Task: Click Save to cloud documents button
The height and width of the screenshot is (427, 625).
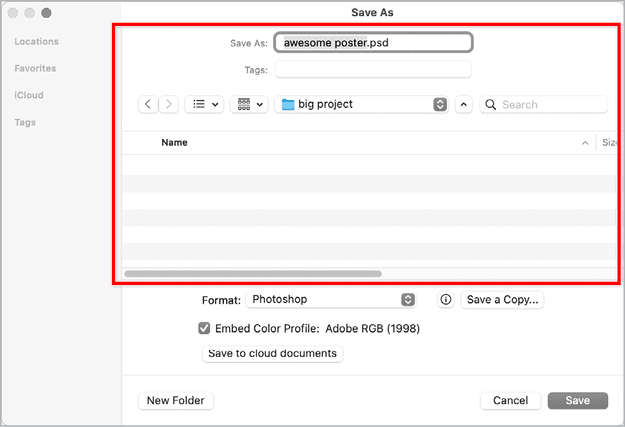Action: point(273,353)
